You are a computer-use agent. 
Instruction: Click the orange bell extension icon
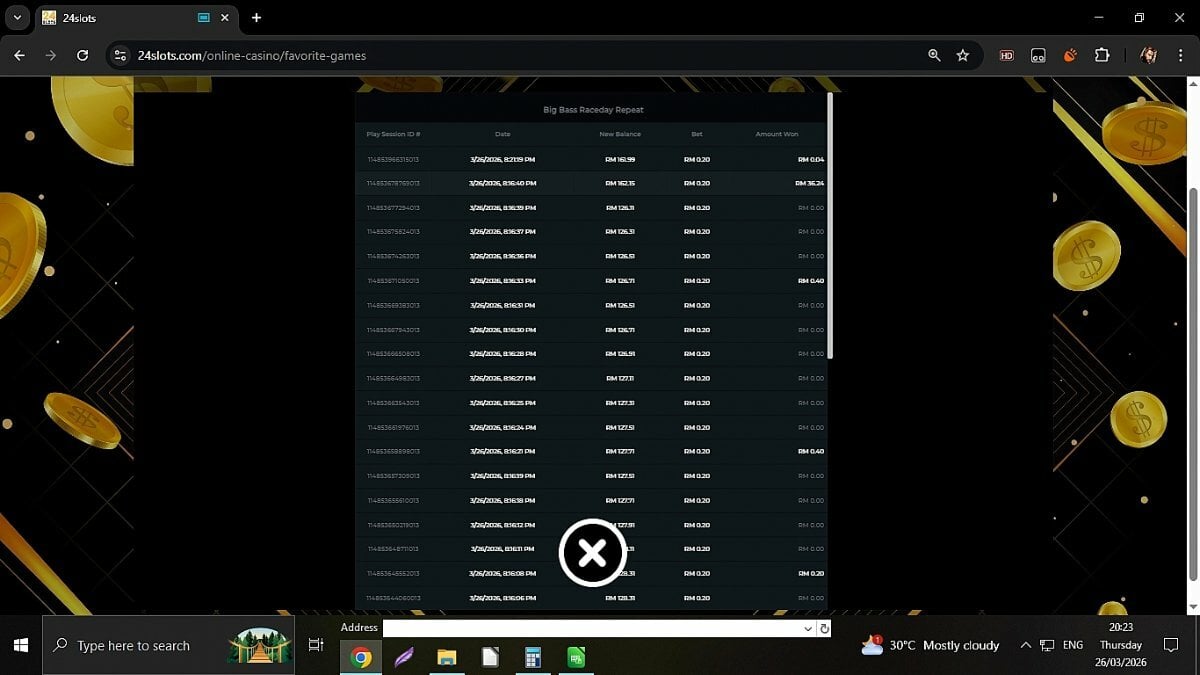(1070, 56)
